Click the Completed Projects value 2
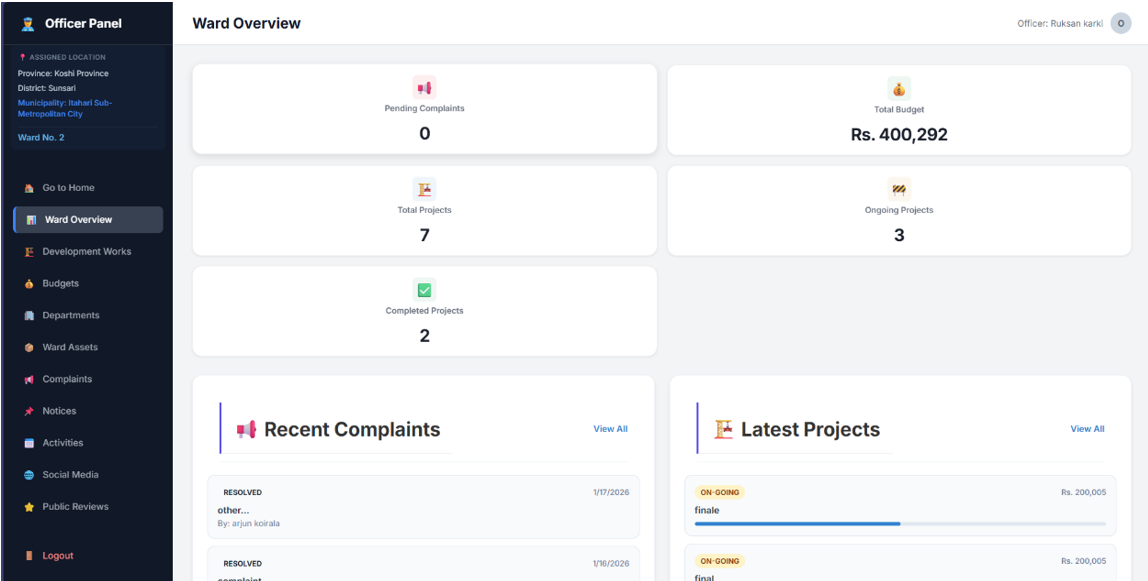 (425, 337)
